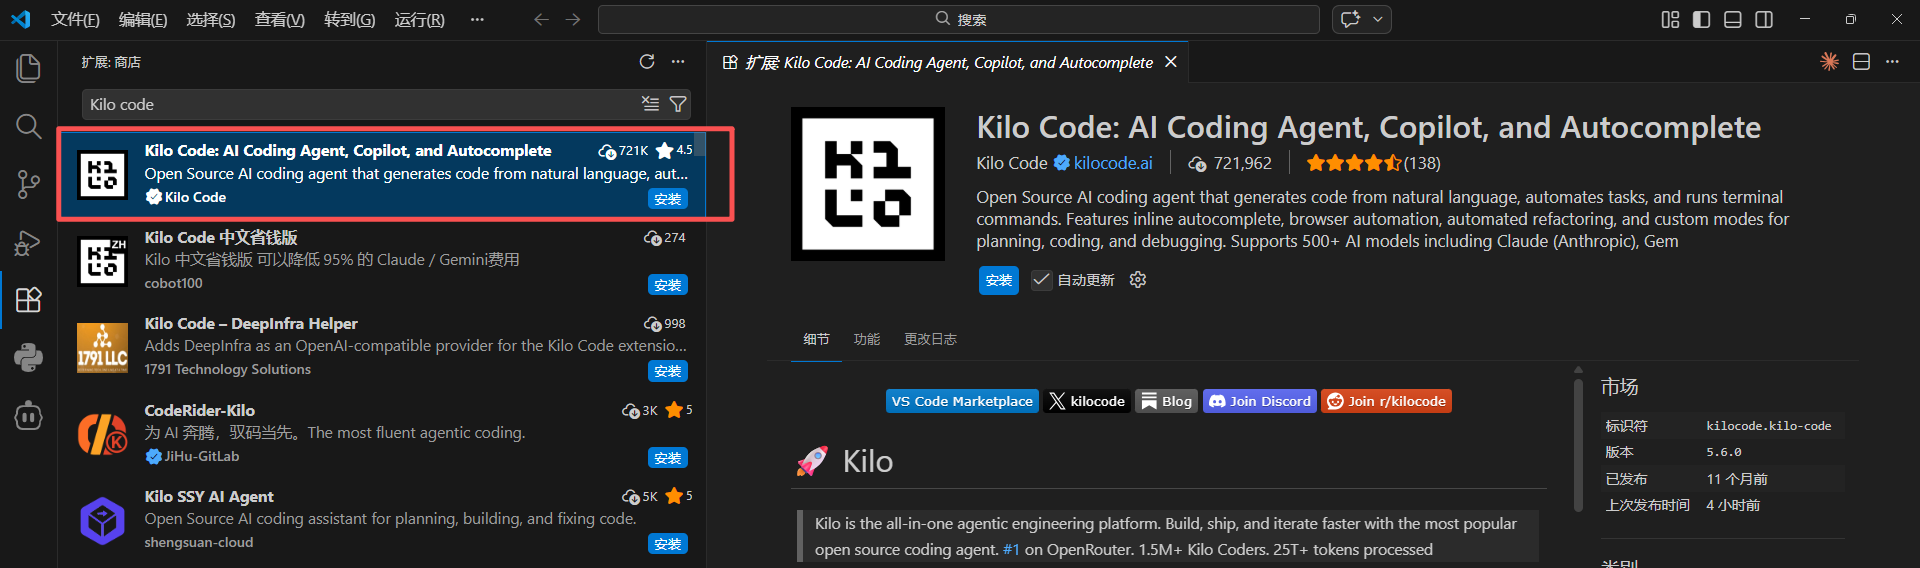
Task: Install Kilo Code from the detail page
Action: point(998,280)
